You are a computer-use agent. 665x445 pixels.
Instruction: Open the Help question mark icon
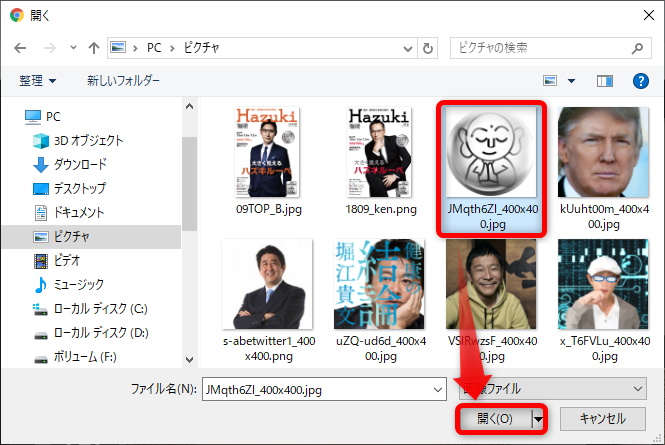641,80
